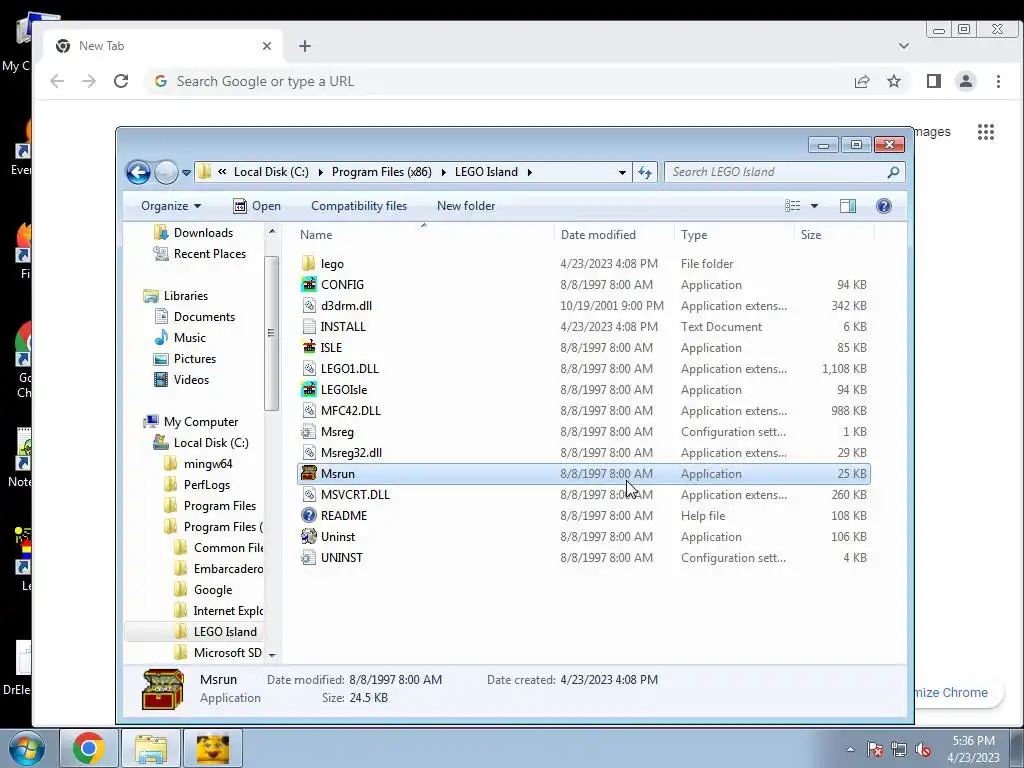The width and height of the screenshot is (1024, 768).
Task: Reload the page in Chrome
Action: (121, 81)
